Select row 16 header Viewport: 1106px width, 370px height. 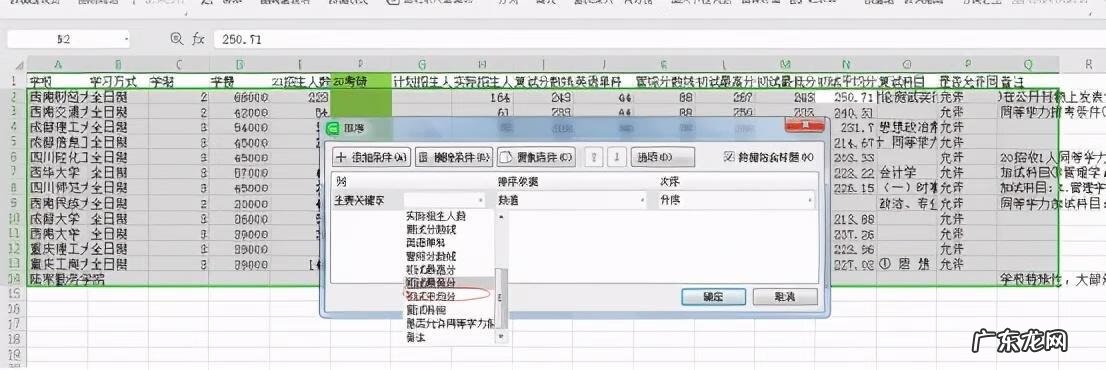[13, 309]
